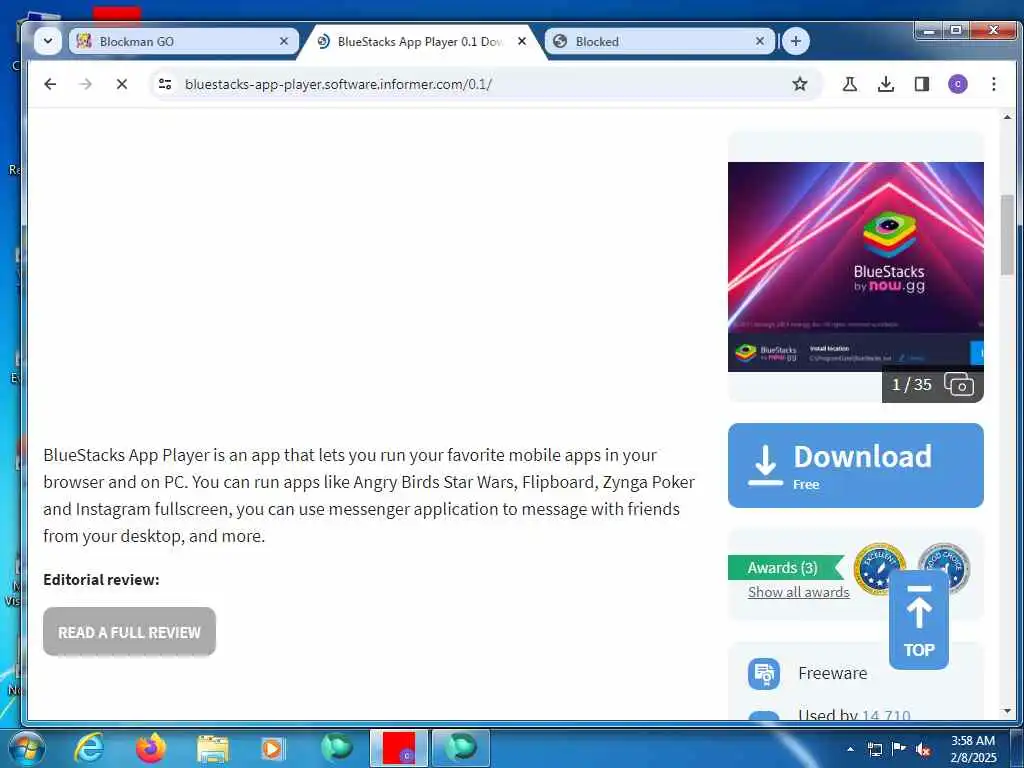Screen dimensions: 1024x768
Task: Click the Awards (3) ribbon label
Action: coord(782,568)
